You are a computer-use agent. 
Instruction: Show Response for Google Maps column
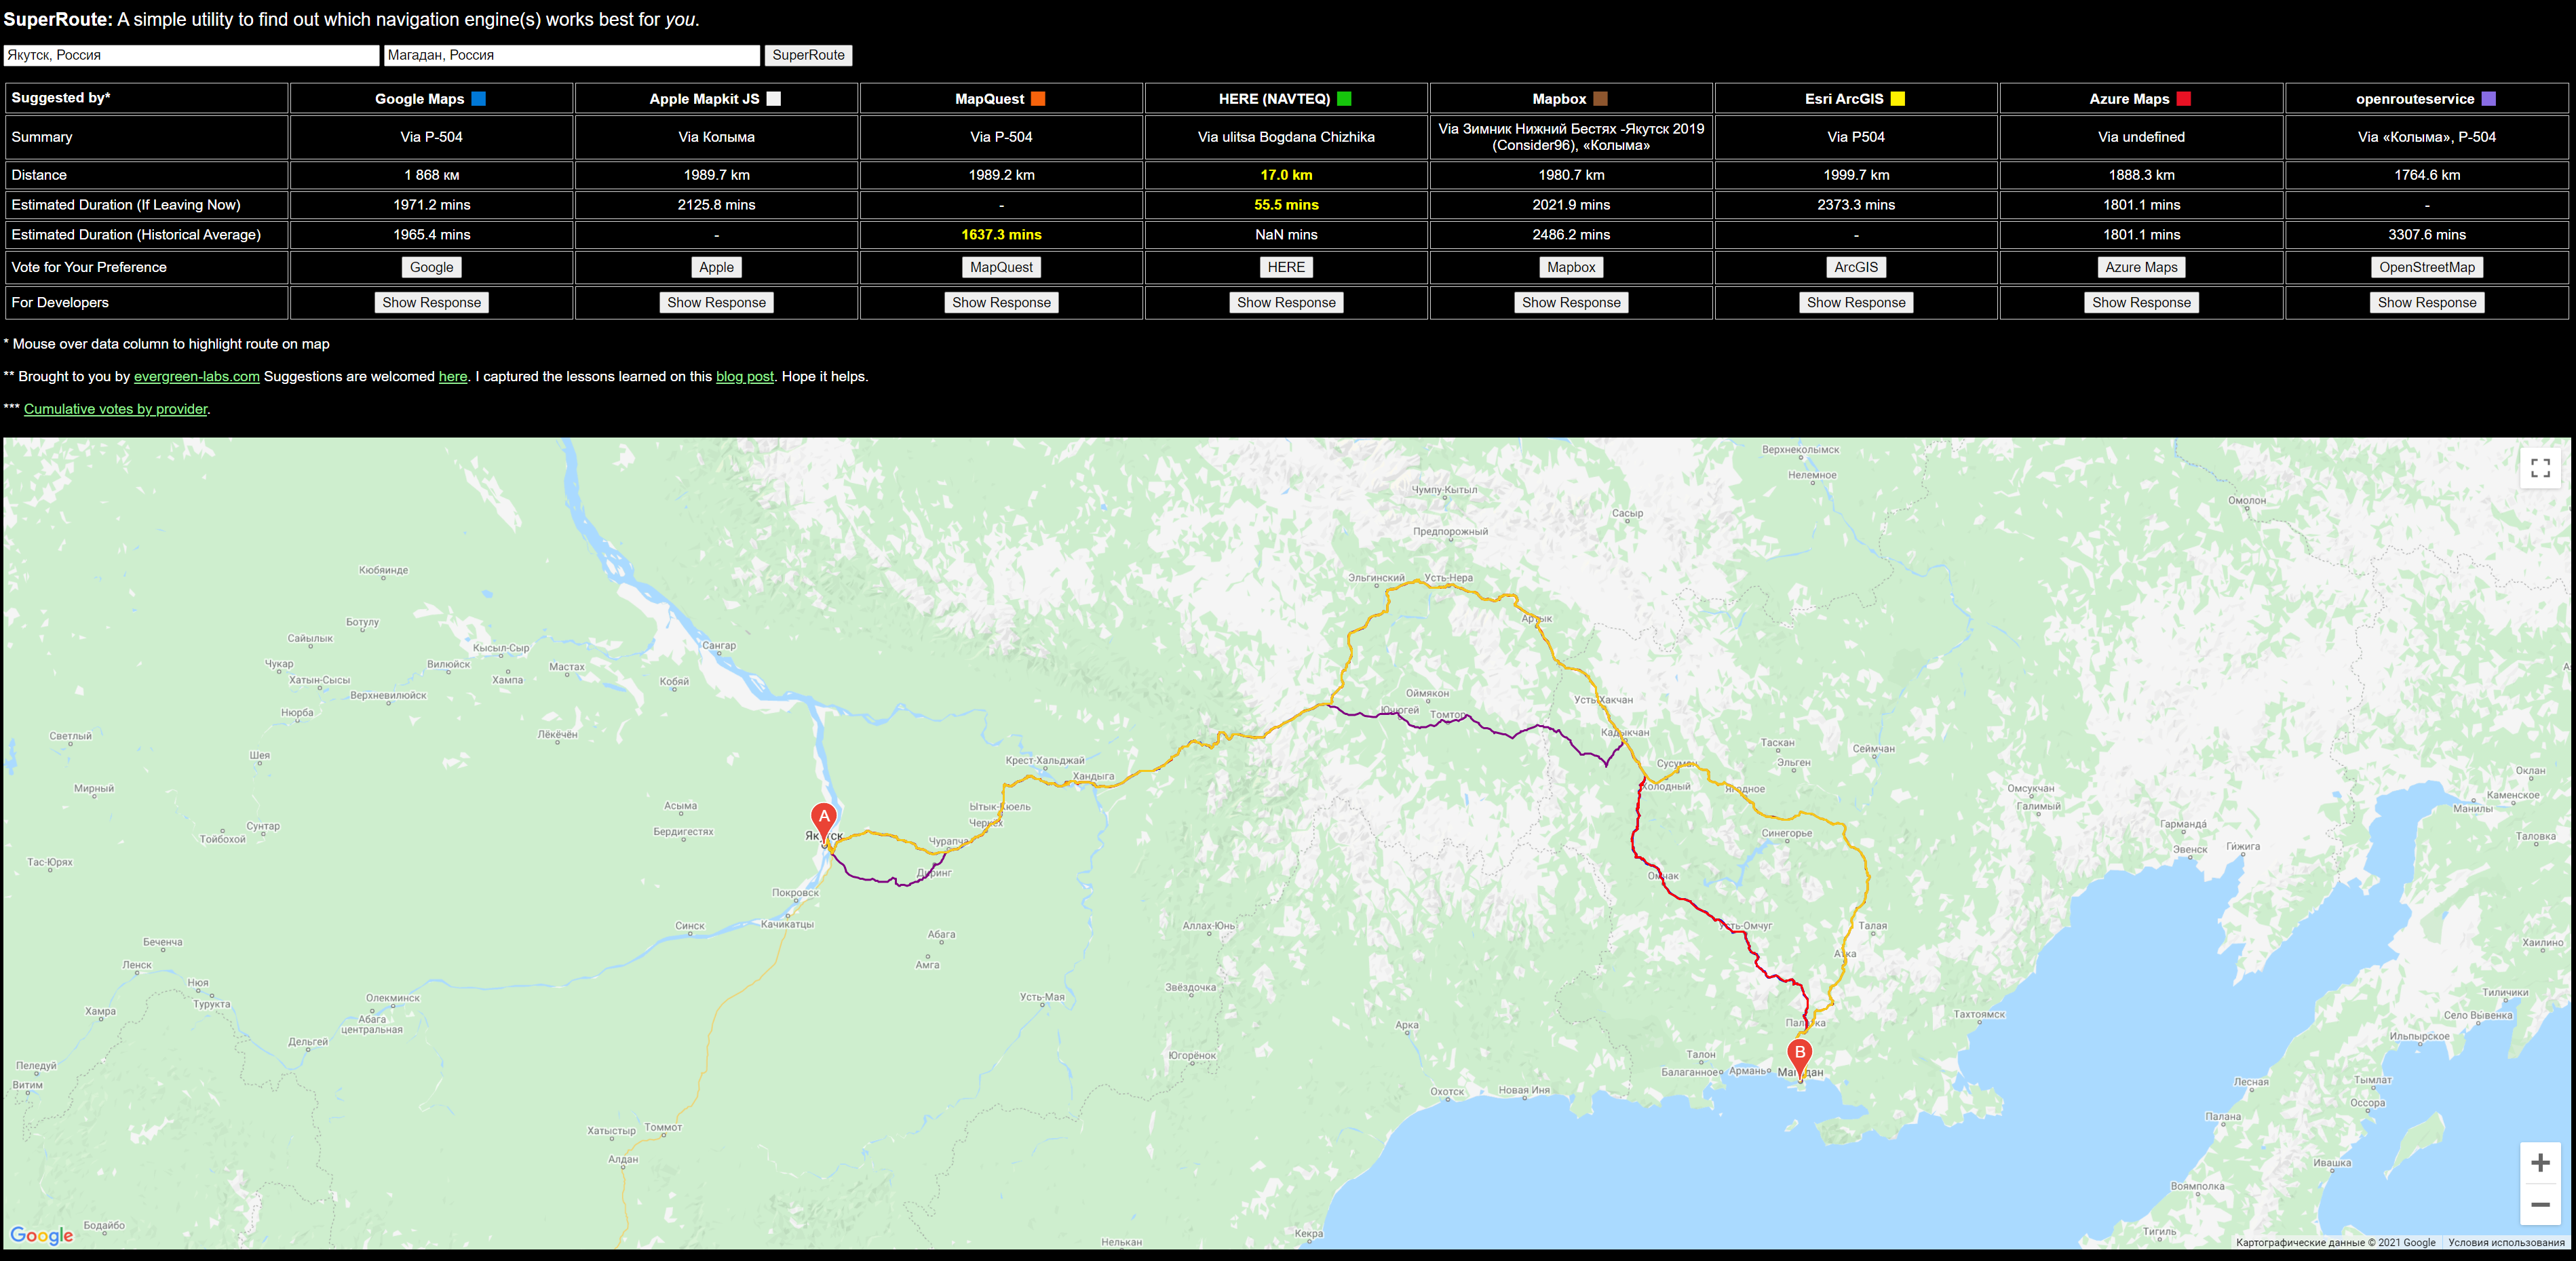tap(431, 302)
